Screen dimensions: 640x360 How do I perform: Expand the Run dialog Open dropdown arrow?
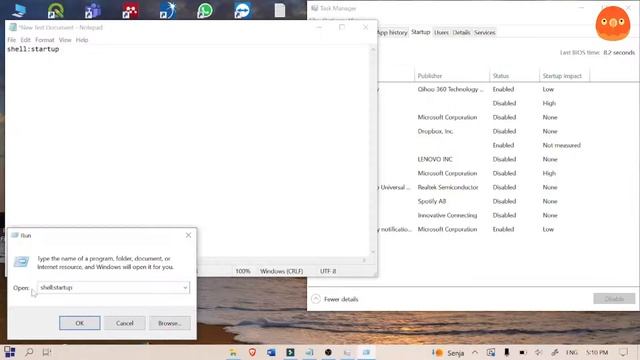pos(185,287)
